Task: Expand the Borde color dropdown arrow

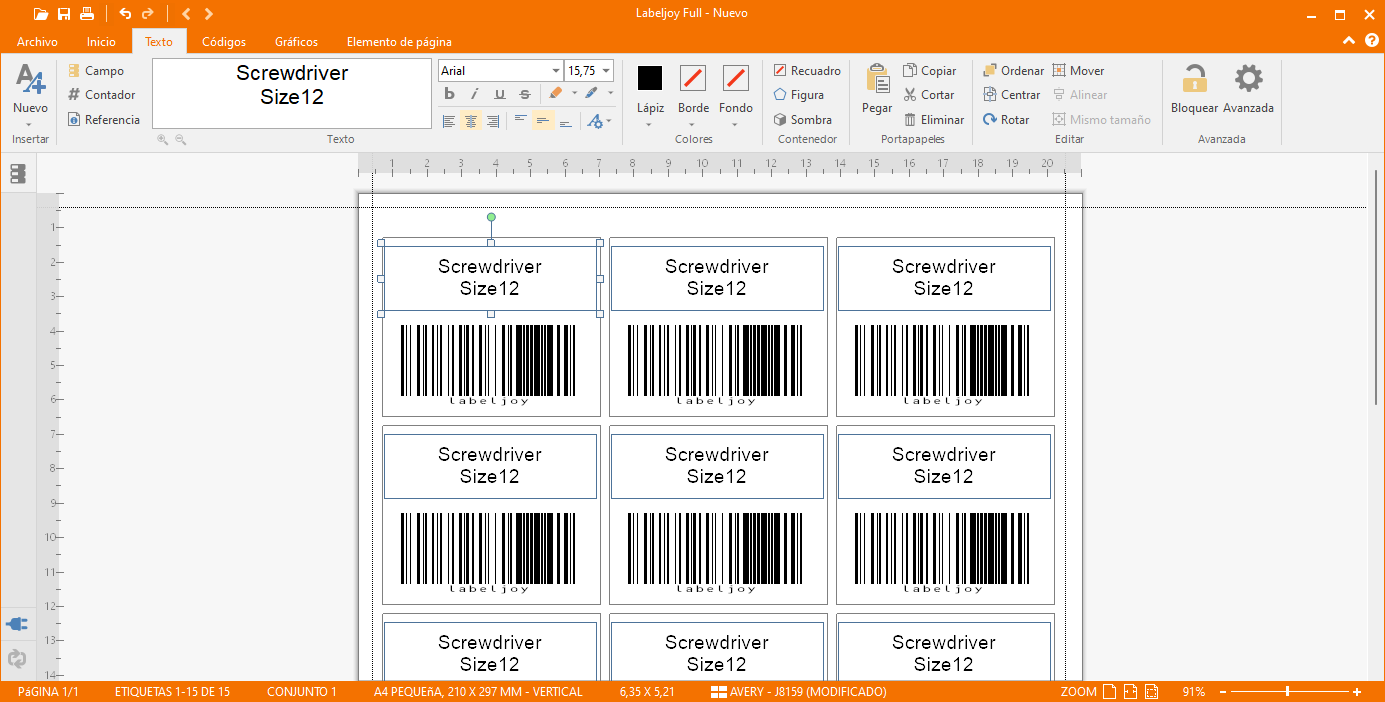Action: click(x=693, y=125)
